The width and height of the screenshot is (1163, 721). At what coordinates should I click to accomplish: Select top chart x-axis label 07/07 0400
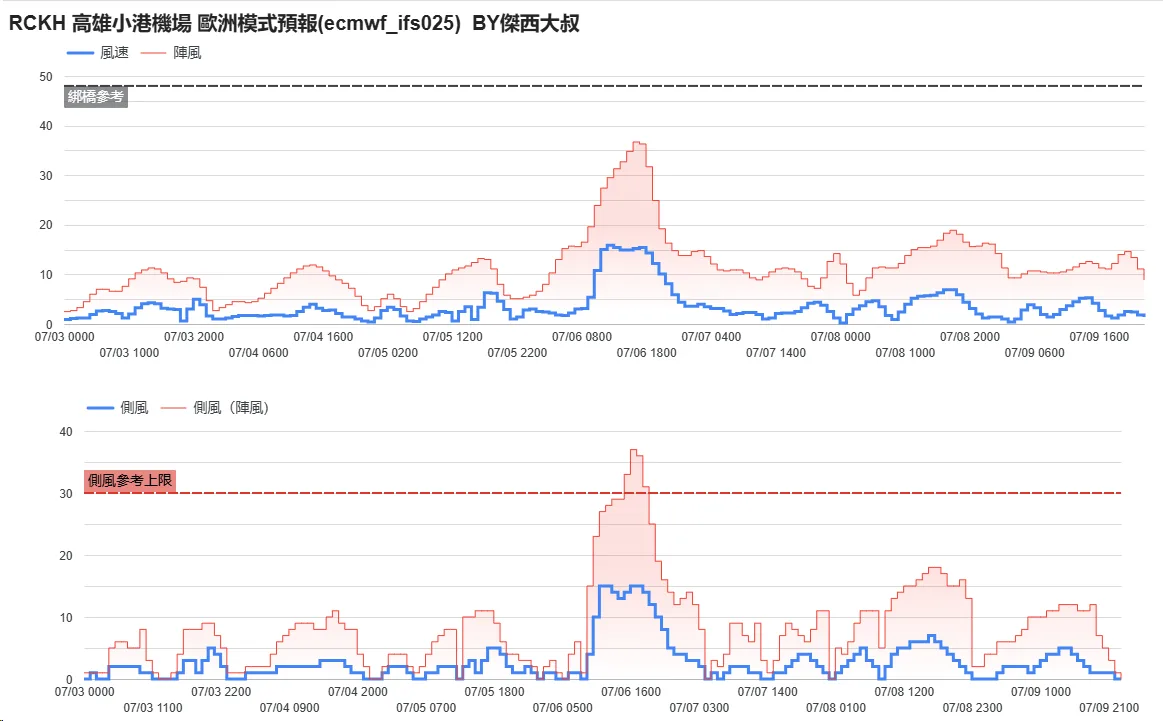click(711, 337)
